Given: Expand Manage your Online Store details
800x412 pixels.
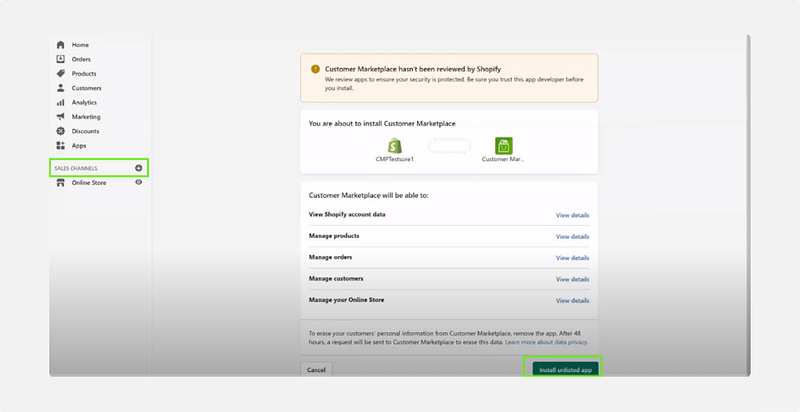Looking at the screenshot, I should pyautogui.click(x=572, y=300).
